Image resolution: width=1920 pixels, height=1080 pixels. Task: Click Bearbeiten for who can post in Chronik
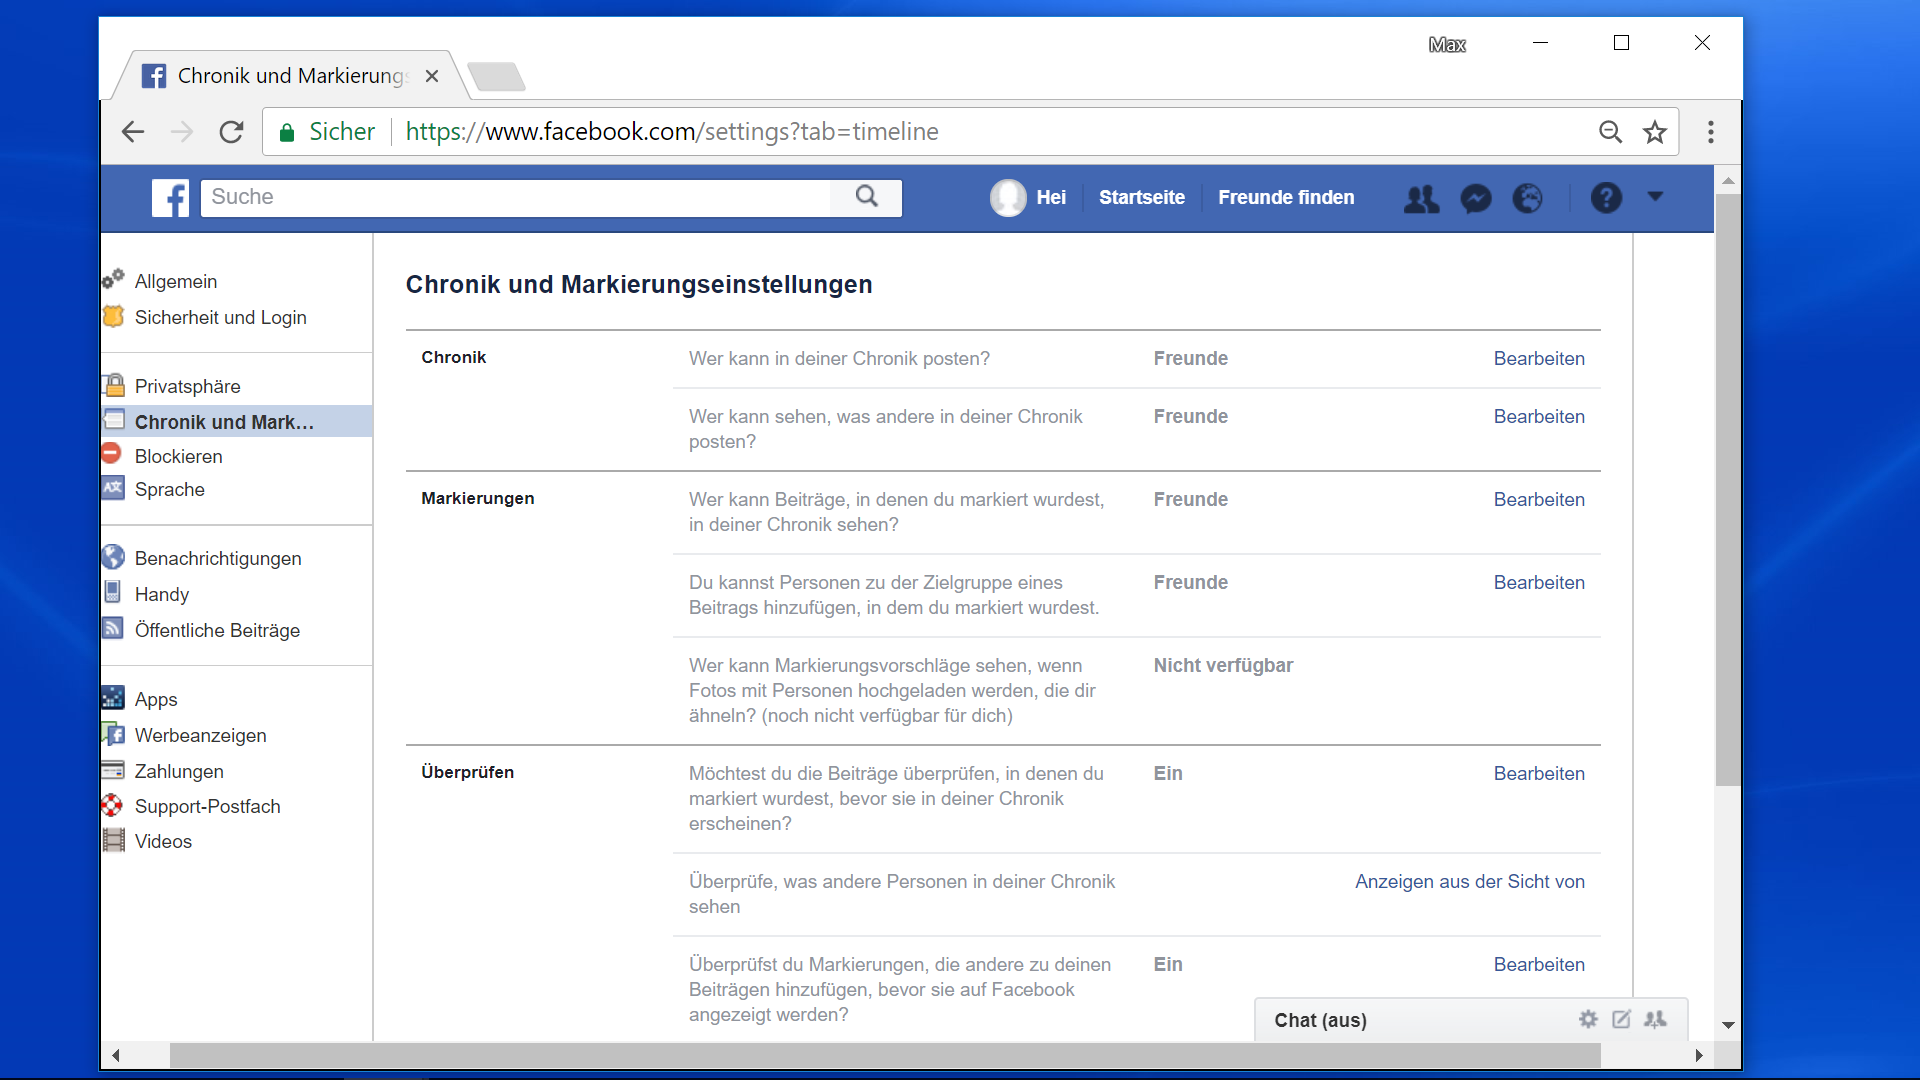pos(1538,358)
